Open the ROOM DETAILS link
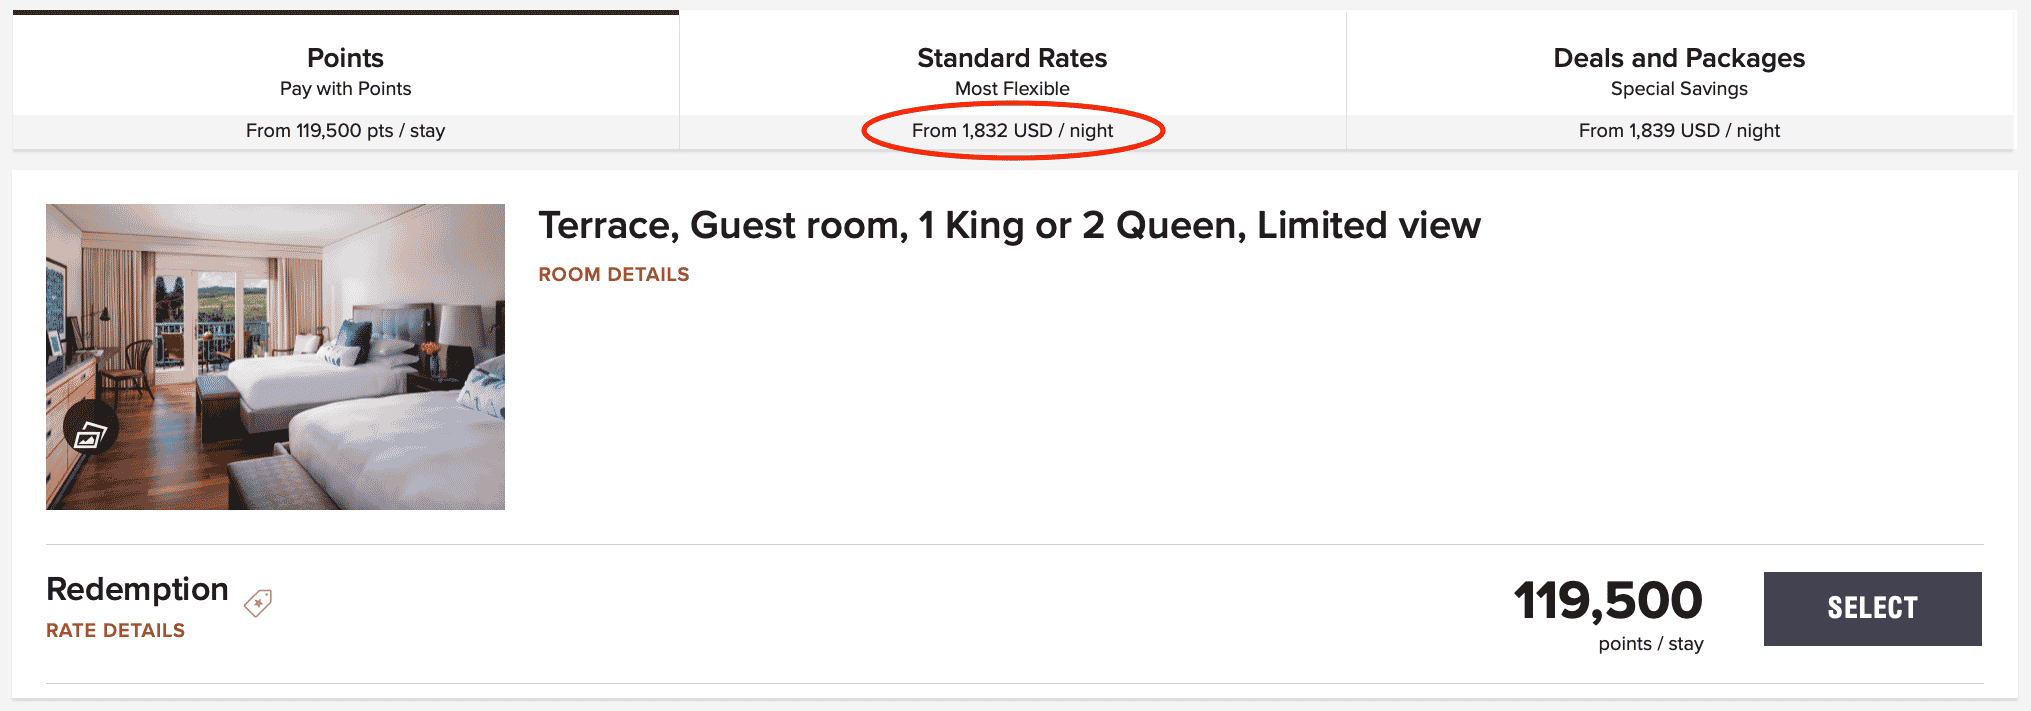The height and width of the screenshot is (711, 2031). pyautogui.click(x=613, y=274)
